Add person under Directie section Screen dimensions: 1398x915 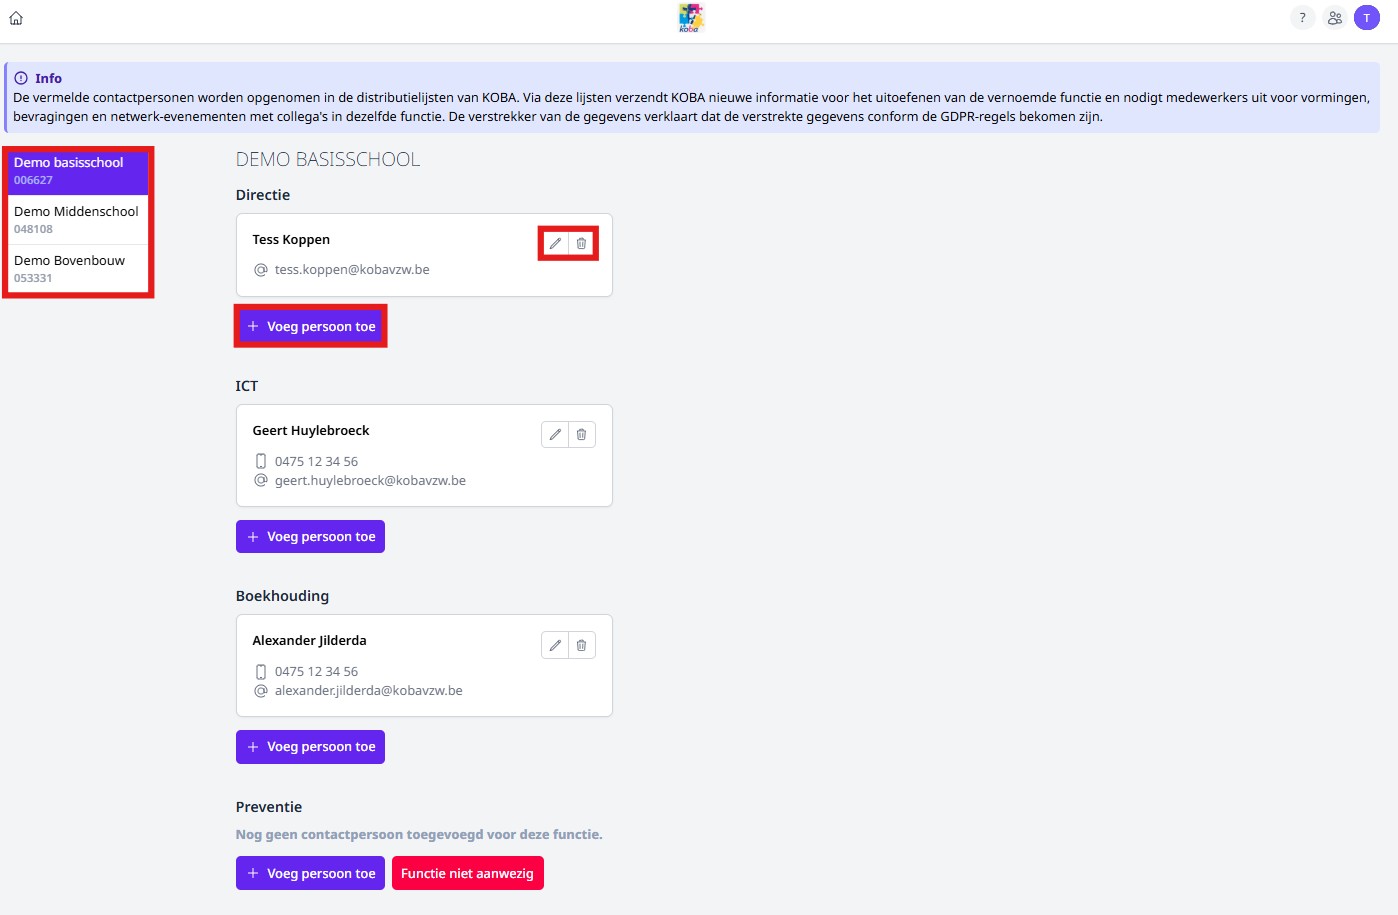pos(310,327)
